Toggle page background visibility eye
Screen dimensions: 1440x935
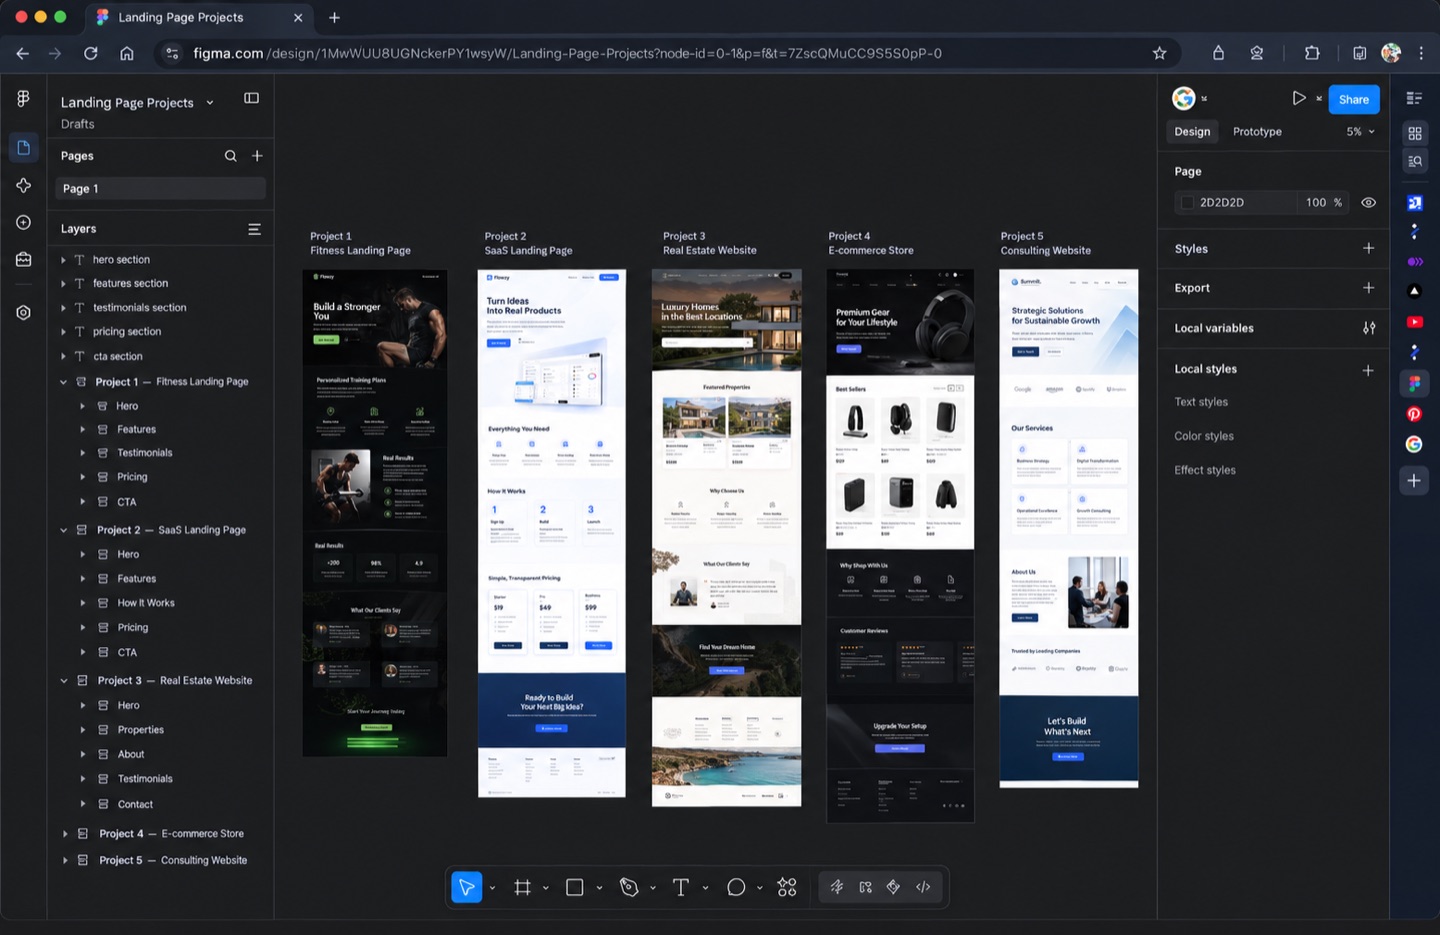point(1369,202)
